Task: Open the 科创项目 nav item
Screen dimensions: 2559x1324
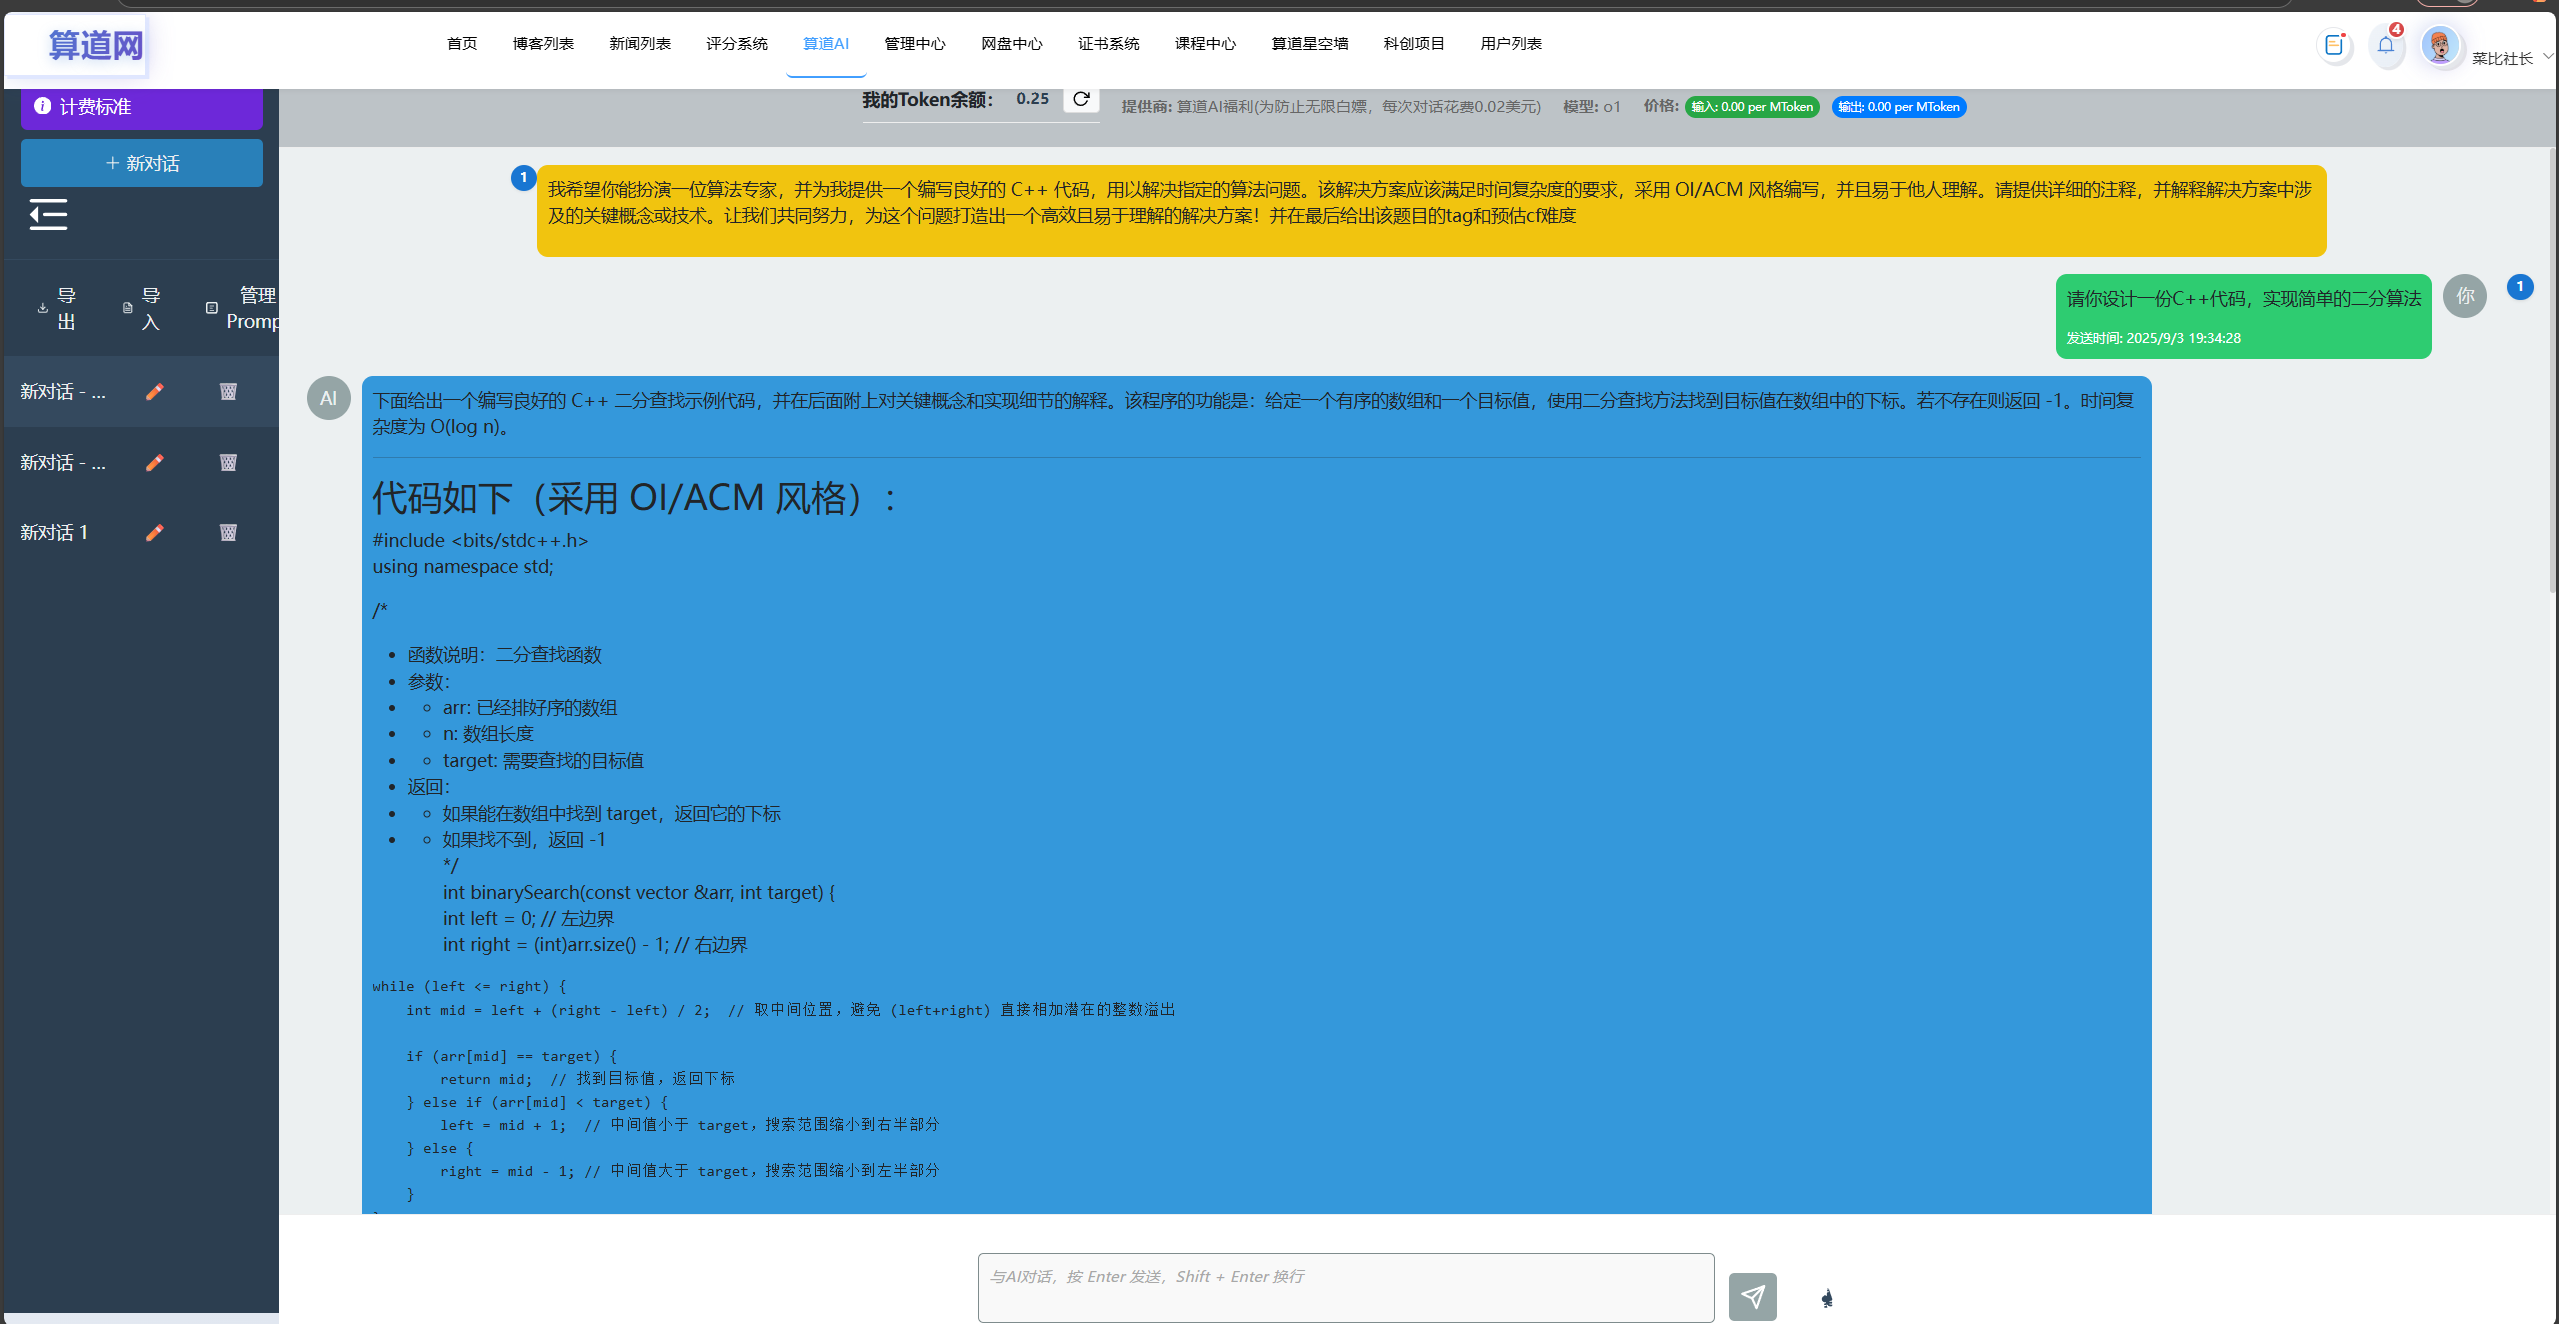Action: tap(1414, 44)
